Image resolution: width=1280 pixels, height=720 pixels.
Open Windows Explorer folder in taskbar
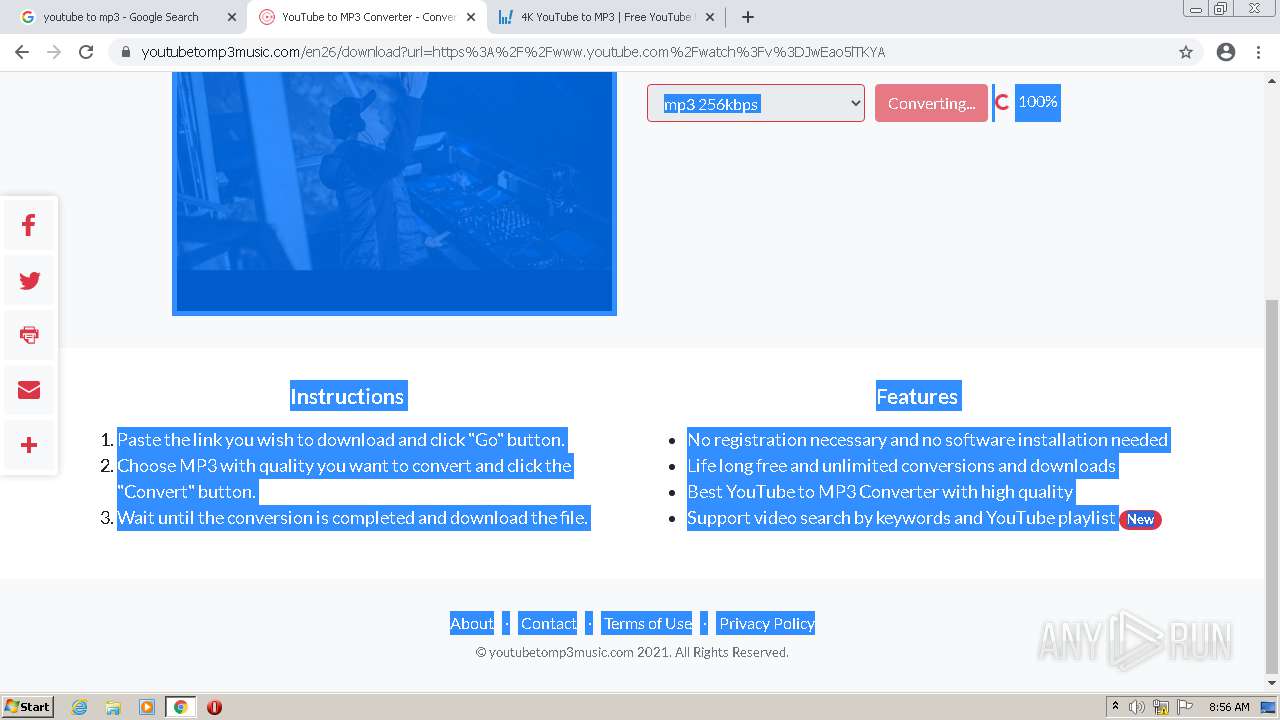(x=113, y=707)
